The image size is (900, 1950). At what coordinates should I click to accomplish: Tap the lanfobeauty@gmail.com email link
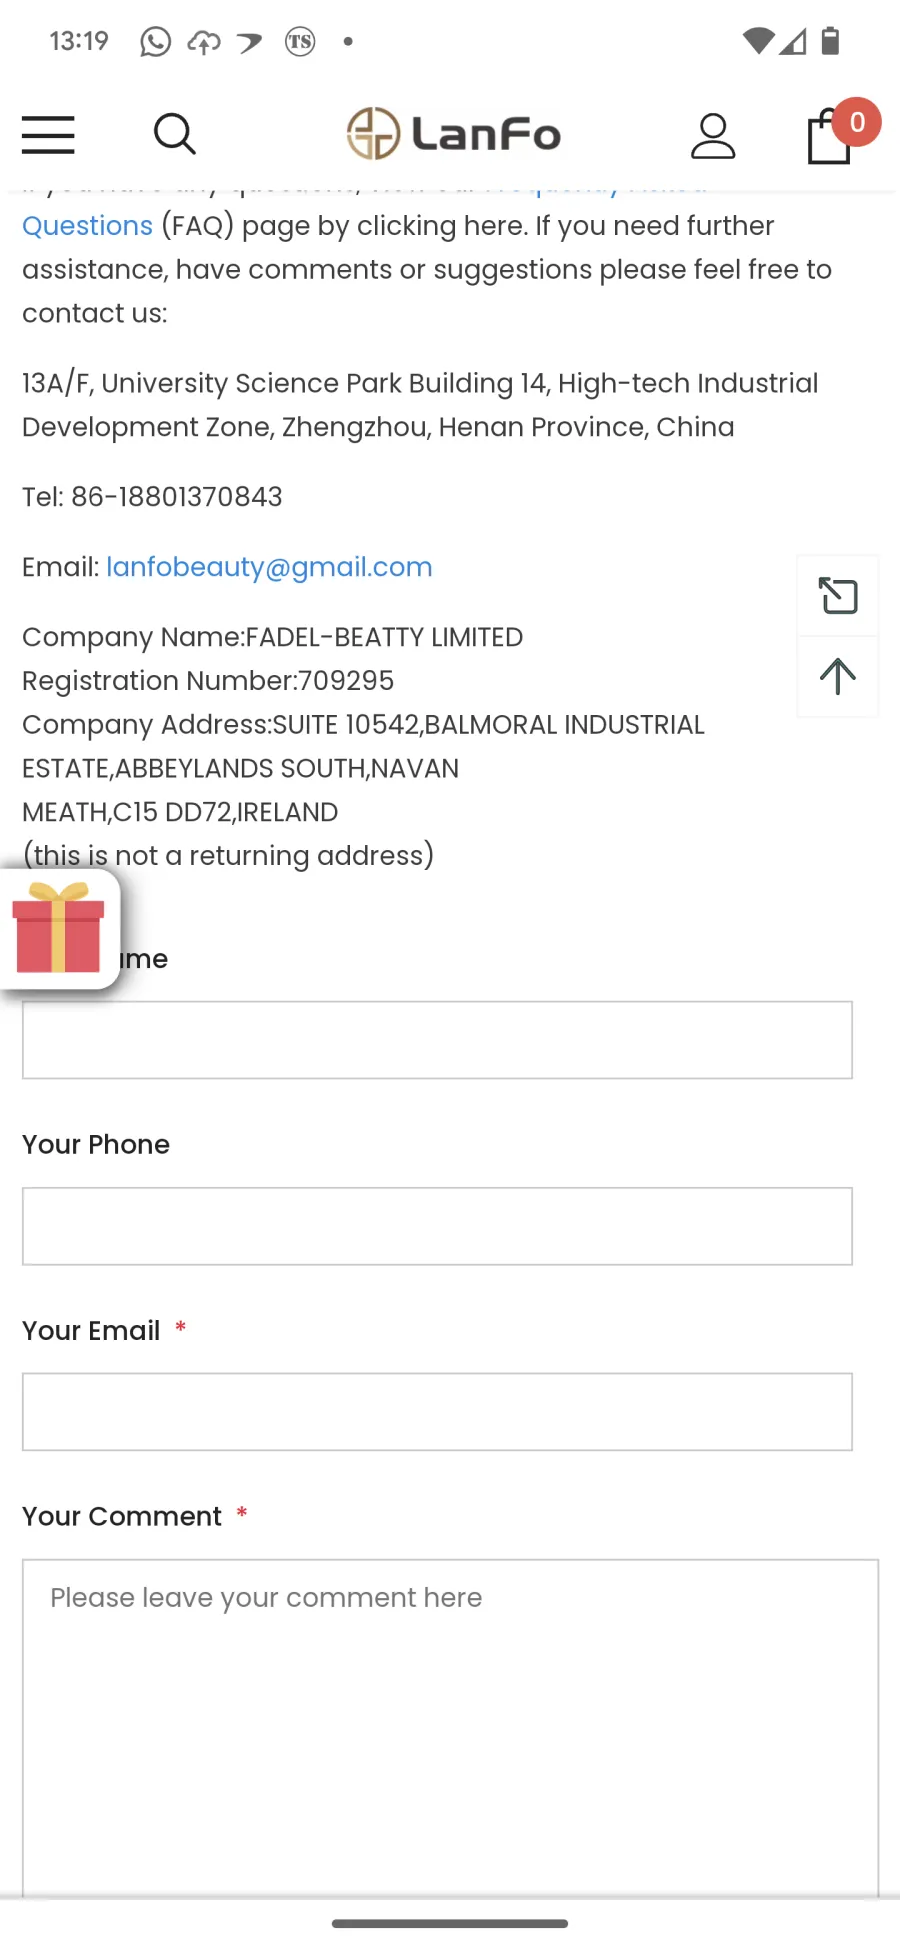269,567
